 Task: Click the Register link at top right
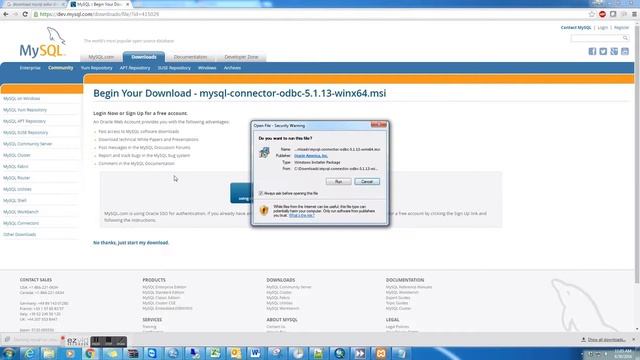tap(621, 28)
